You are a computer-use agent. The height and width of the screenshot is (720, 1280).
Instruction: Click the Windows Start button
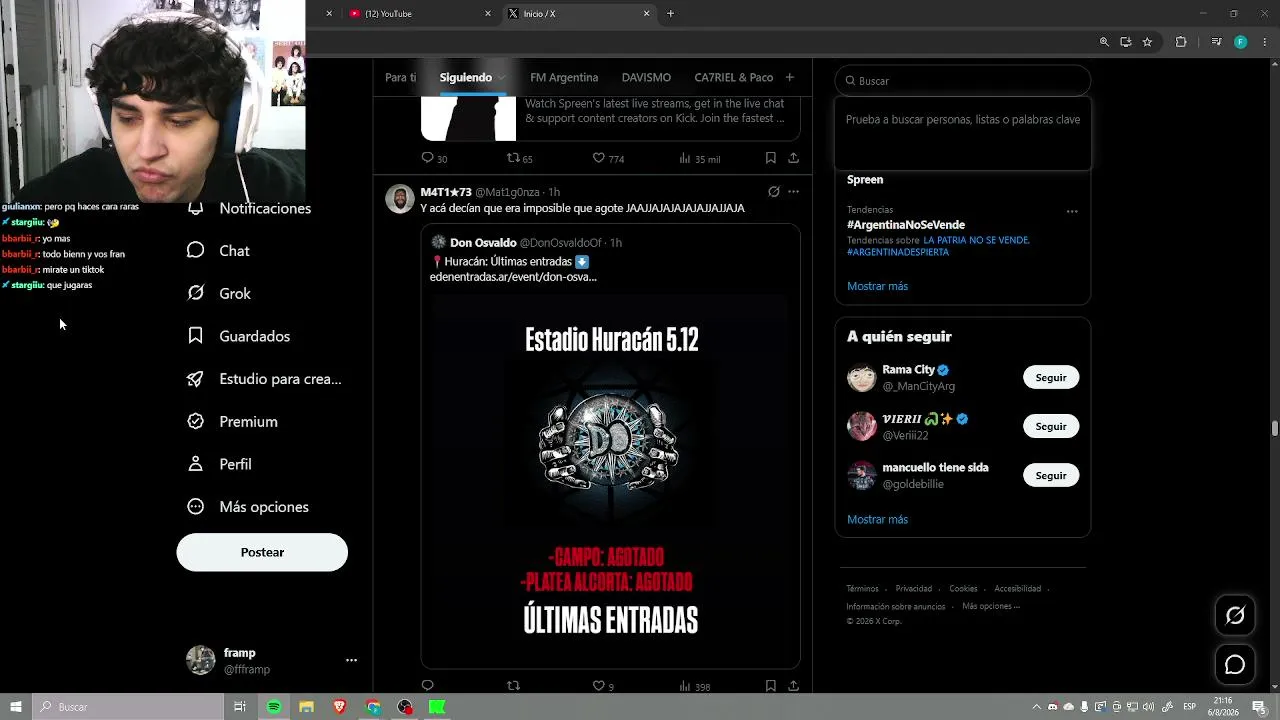16,707
